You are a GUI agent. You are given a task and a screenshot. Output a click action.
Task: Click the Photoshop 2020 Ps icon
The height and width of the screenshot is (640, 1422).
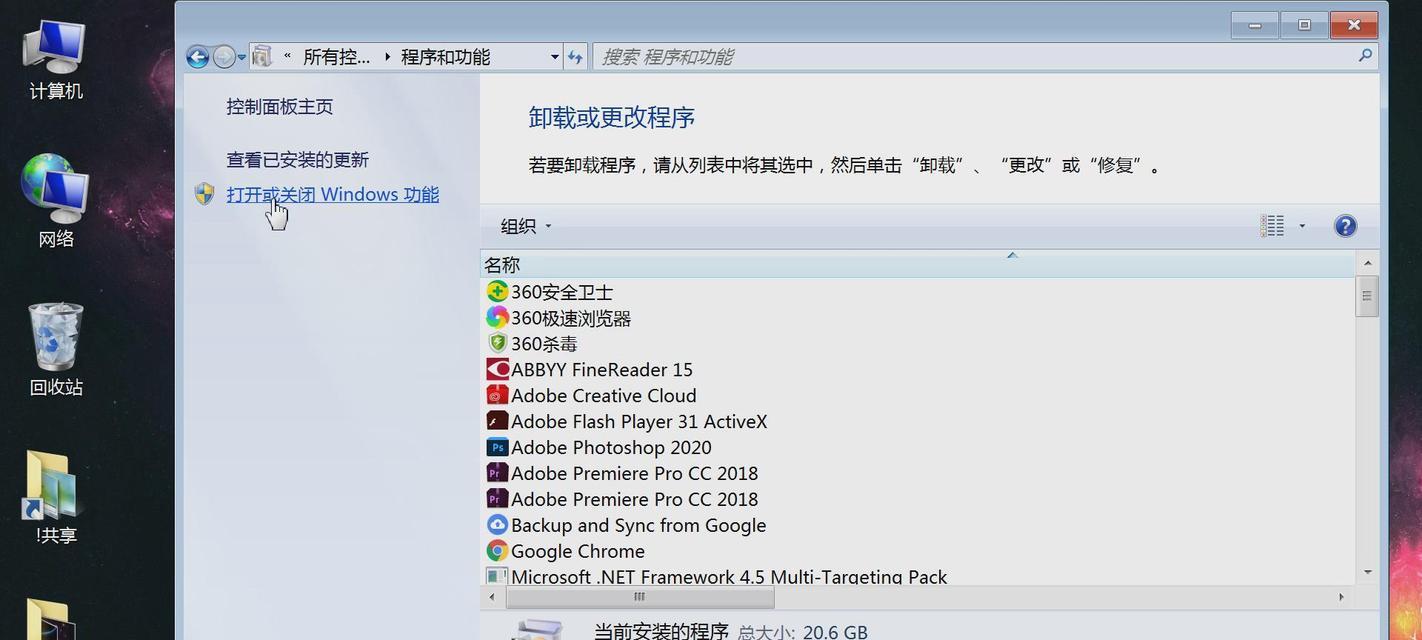click(x=497, y=447)
